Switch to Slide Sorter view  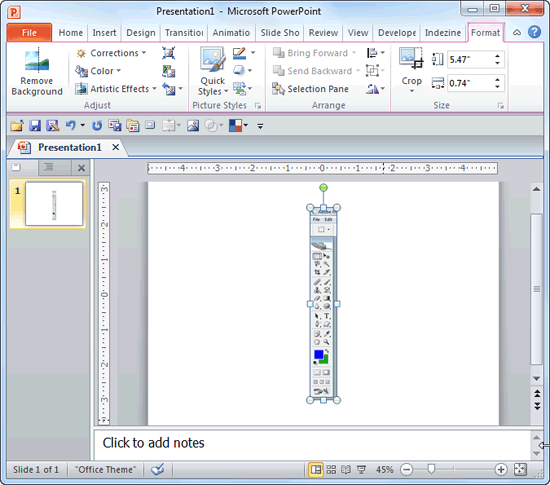click(x=331, y=469)
